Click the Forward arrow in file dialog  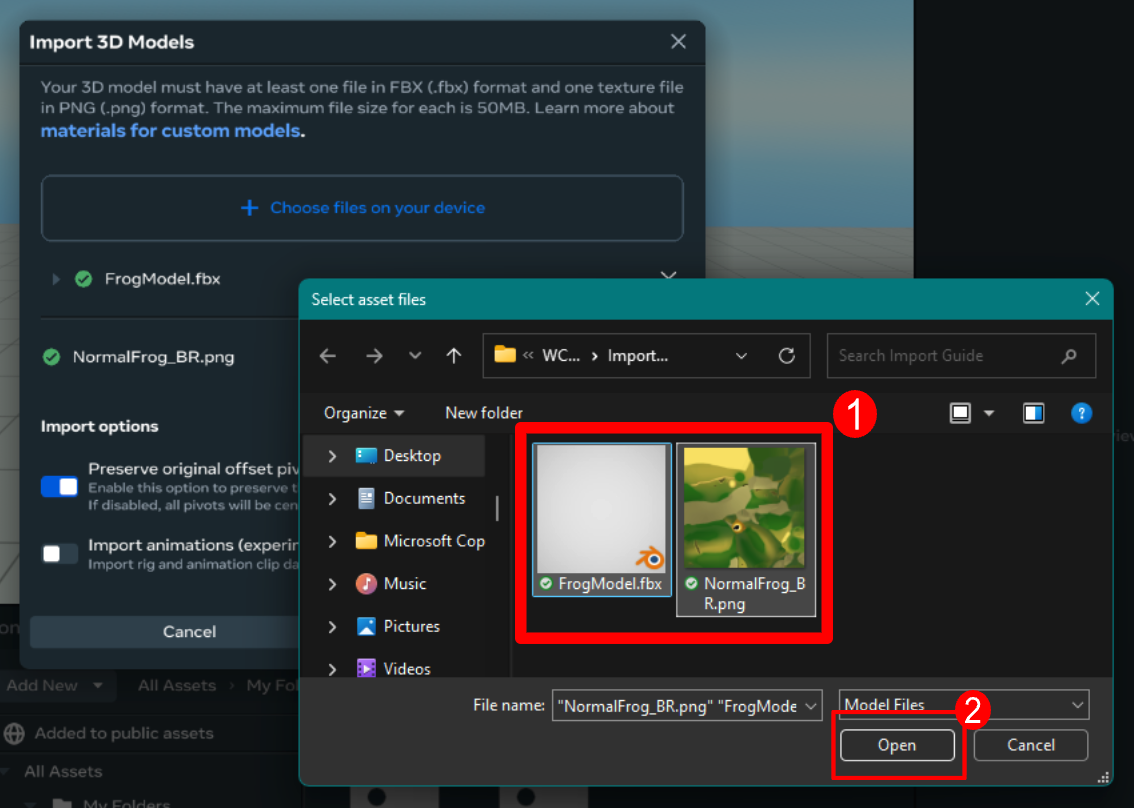374,356
